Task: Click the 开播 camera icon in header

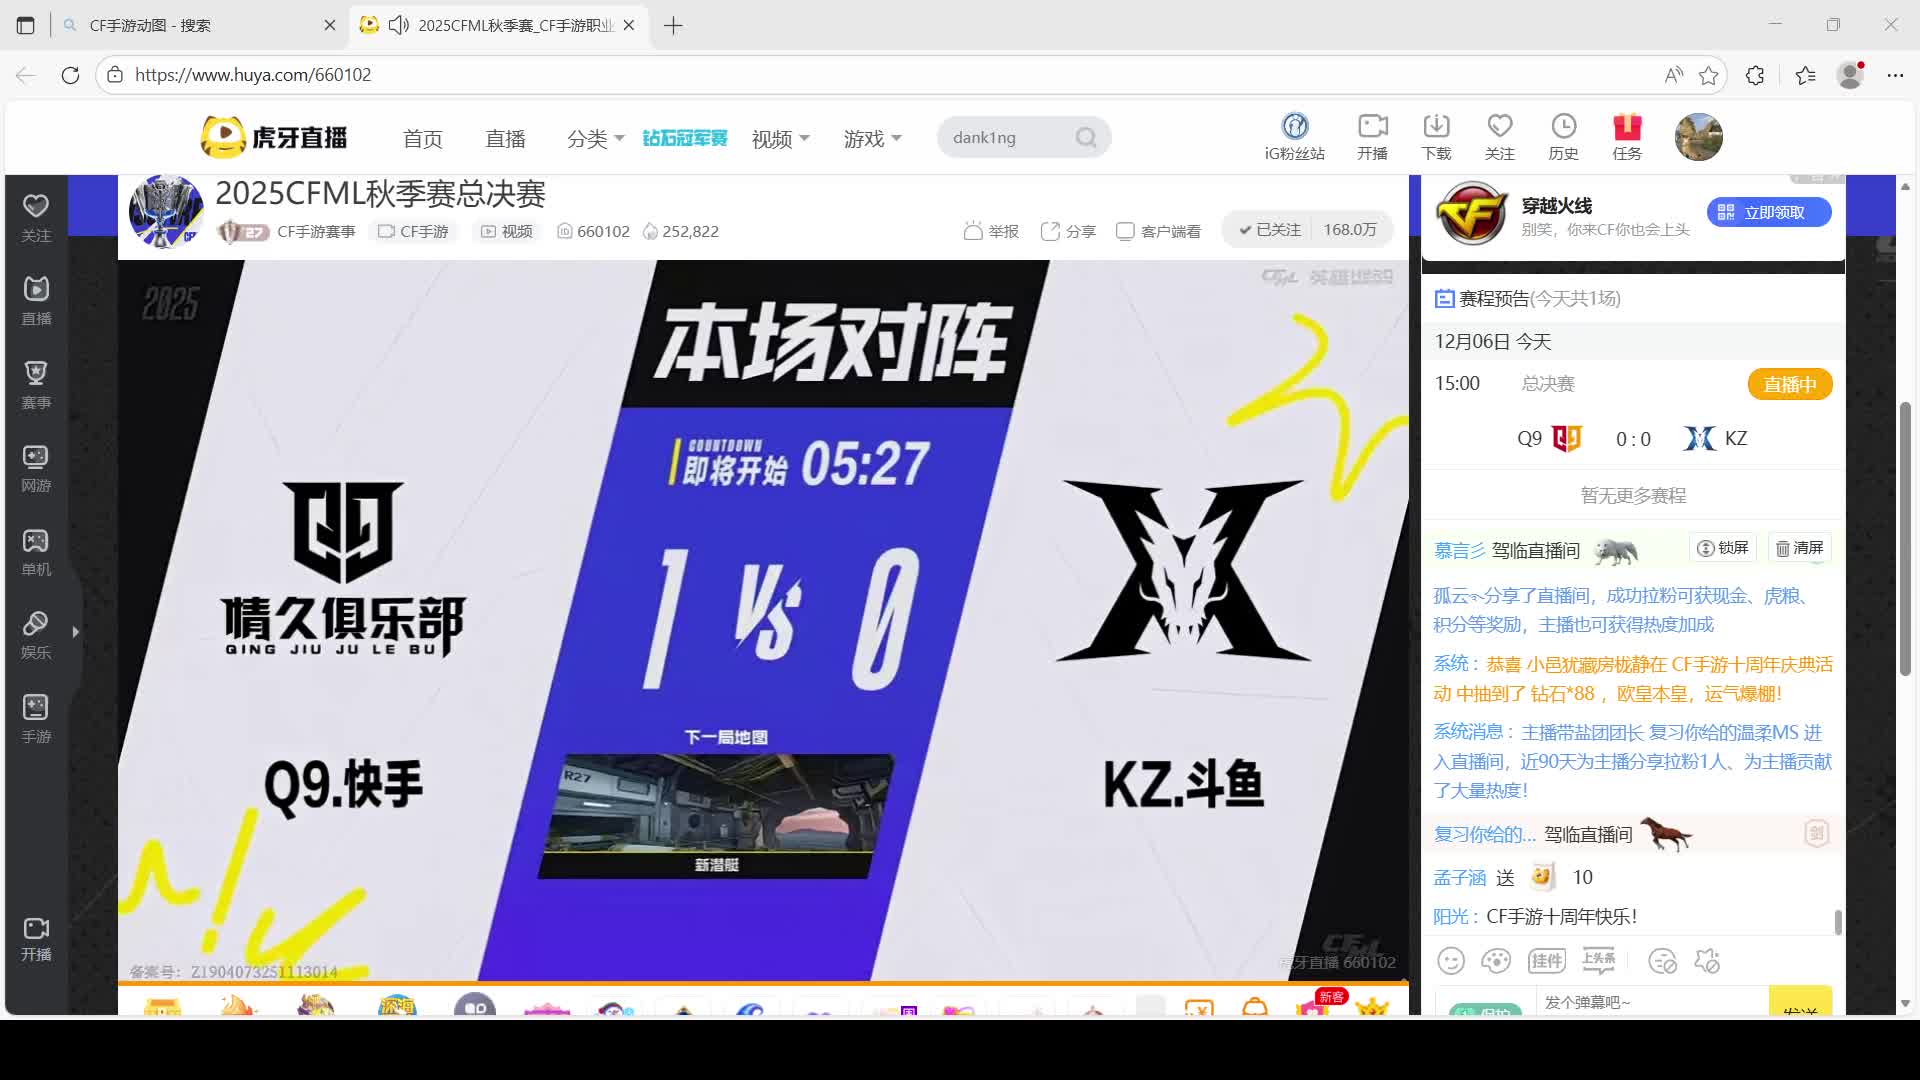Action: [x=1372, y=127]
